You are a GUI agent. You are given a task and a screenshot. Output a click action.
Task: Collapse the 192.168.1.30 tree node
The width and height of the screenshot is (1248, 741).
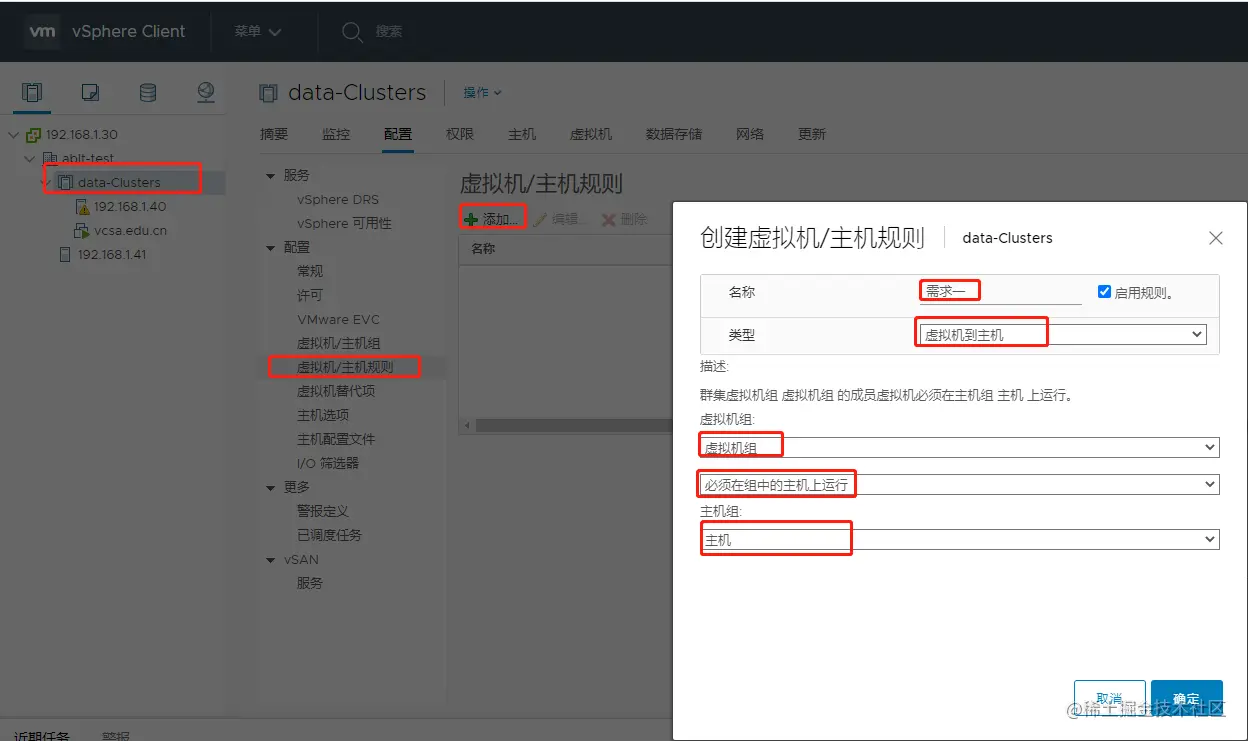[13, 134]
